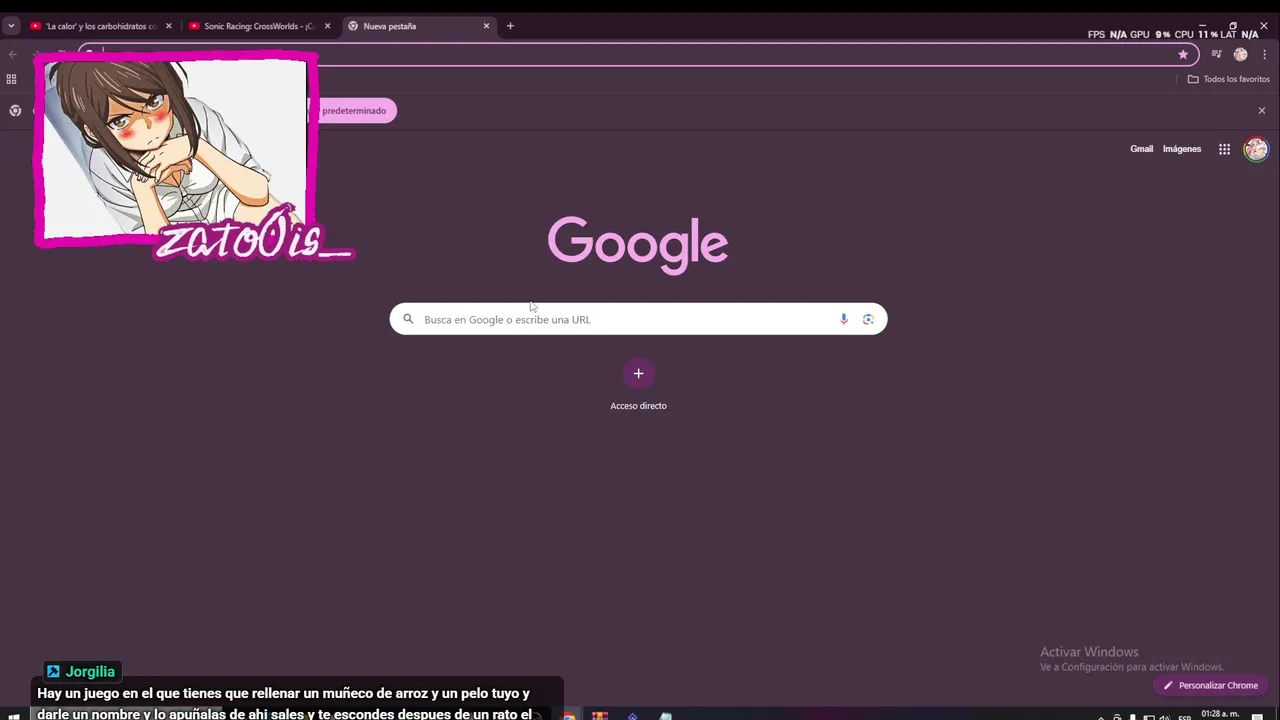The height and width of the screenshot is (720, 1280).
Task: Close the Nueva pestaña tab
Action: pyautogui.click(x=487, y=26)
